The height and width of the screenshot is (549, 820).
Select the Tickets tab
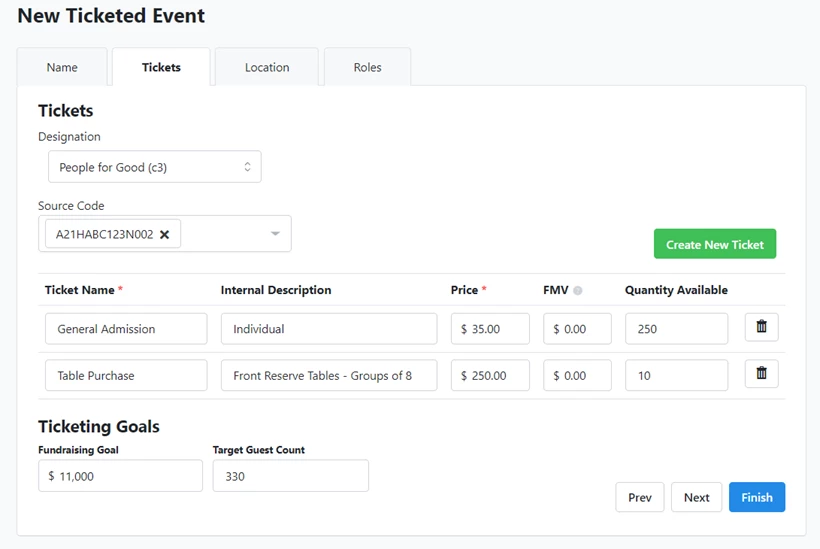[x=161, y=67]
